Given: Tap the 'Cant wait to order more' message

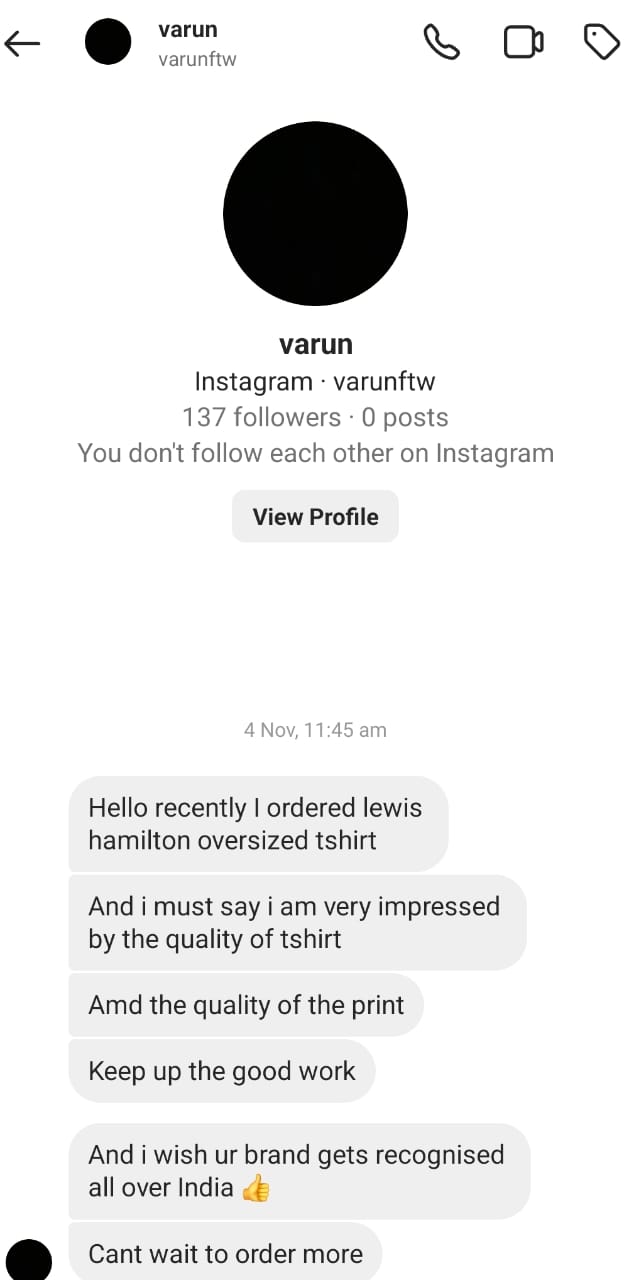Looking at the screenshot, I should (x=225, y=1253).
